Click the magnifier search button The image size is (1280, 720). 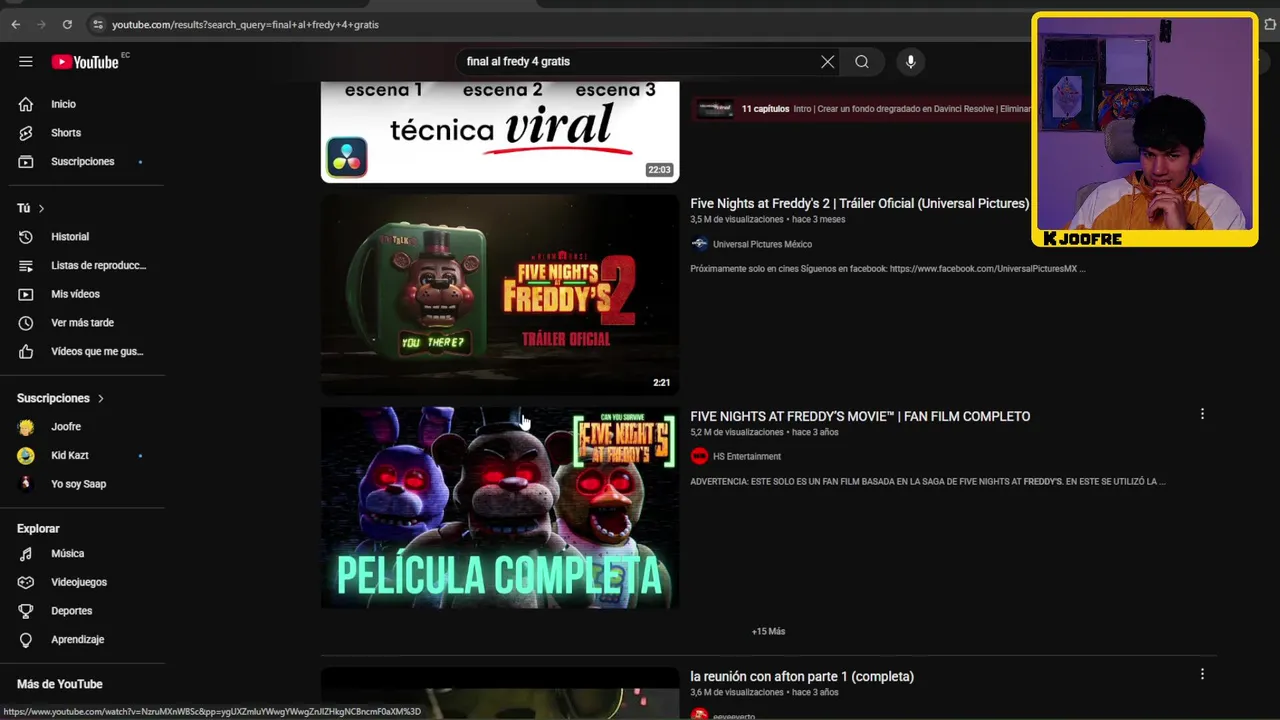click(x=862, y=62)
